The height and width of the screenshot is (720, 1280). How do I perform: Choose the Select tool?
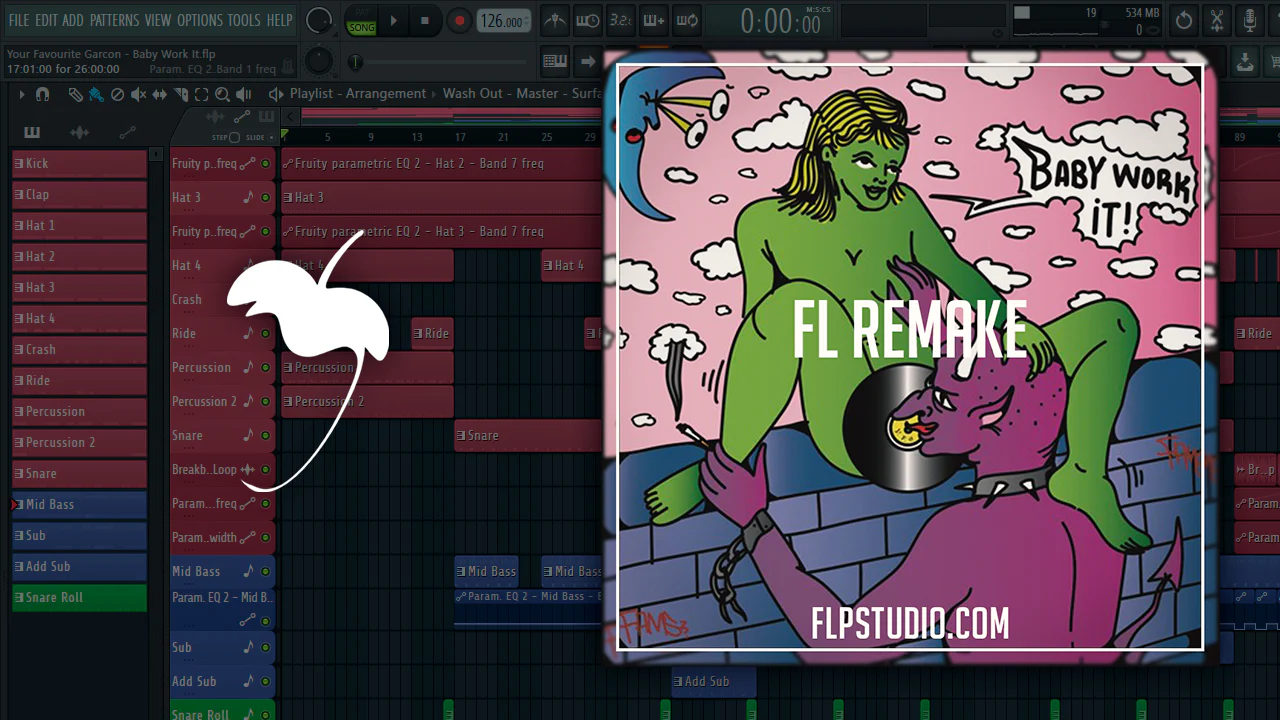tap(201, 94)
